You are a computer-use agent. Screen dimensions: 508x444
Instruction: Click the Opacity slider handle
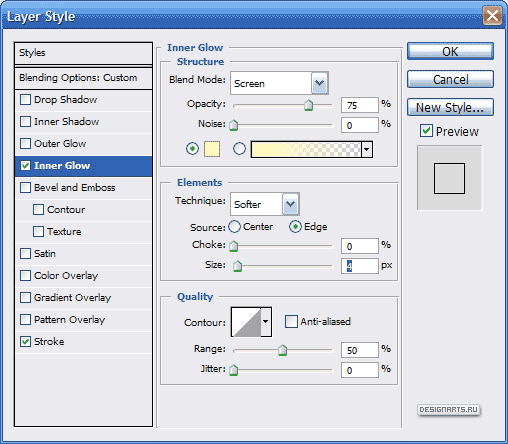pyautogui.click(x=309, y=105)
